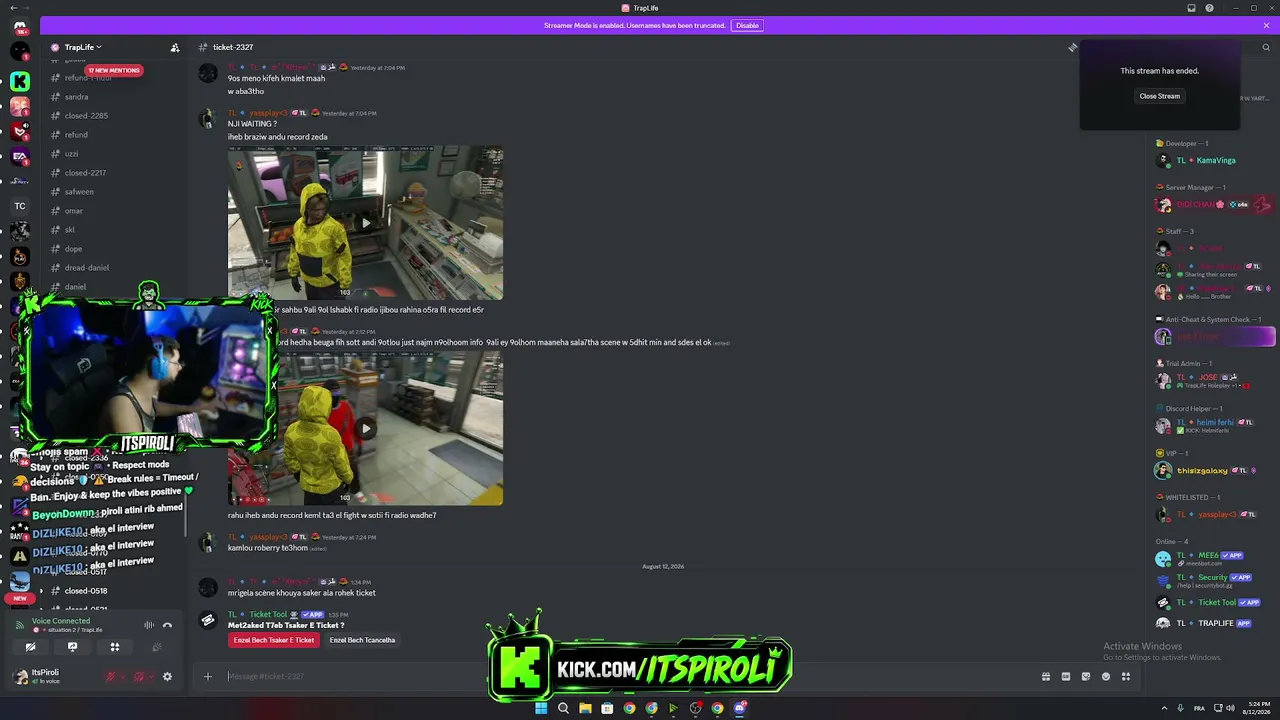Open File Explorer from taskbar
Image resolution: width=1280 pixels, height=720 pixels.
[585, 708]
